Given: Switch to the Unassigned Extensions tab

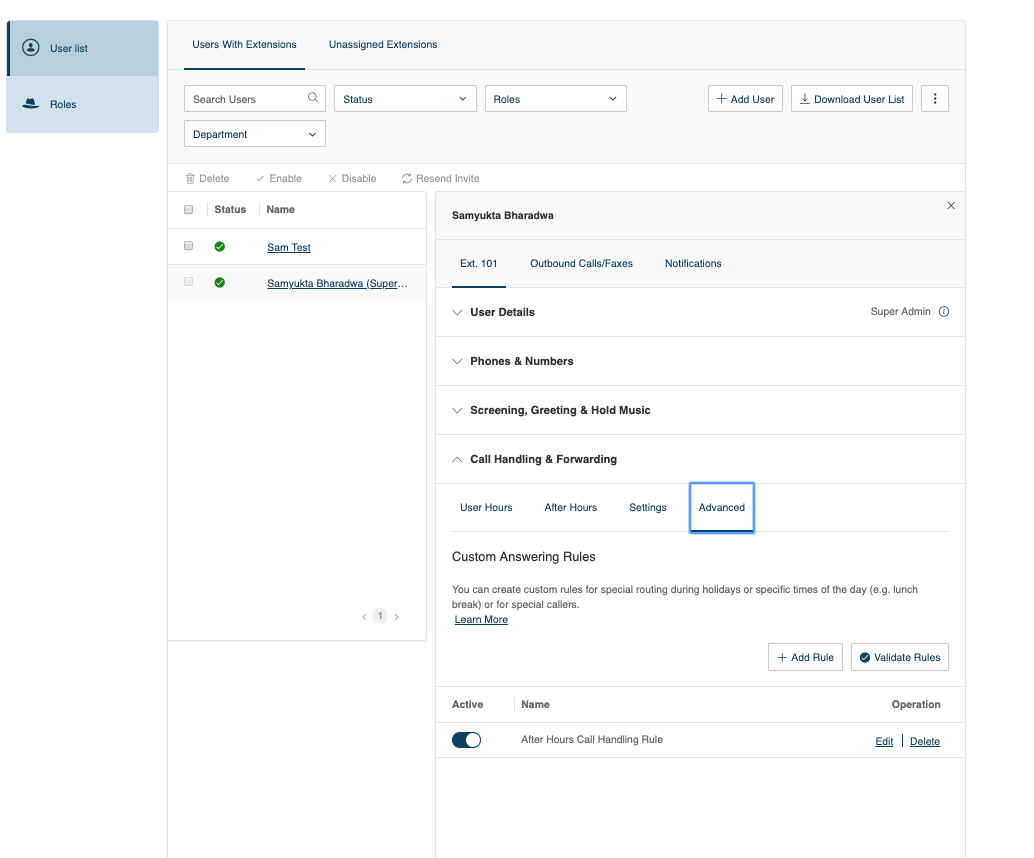Looking at the screenshot, I should click(x=383, y=44).
